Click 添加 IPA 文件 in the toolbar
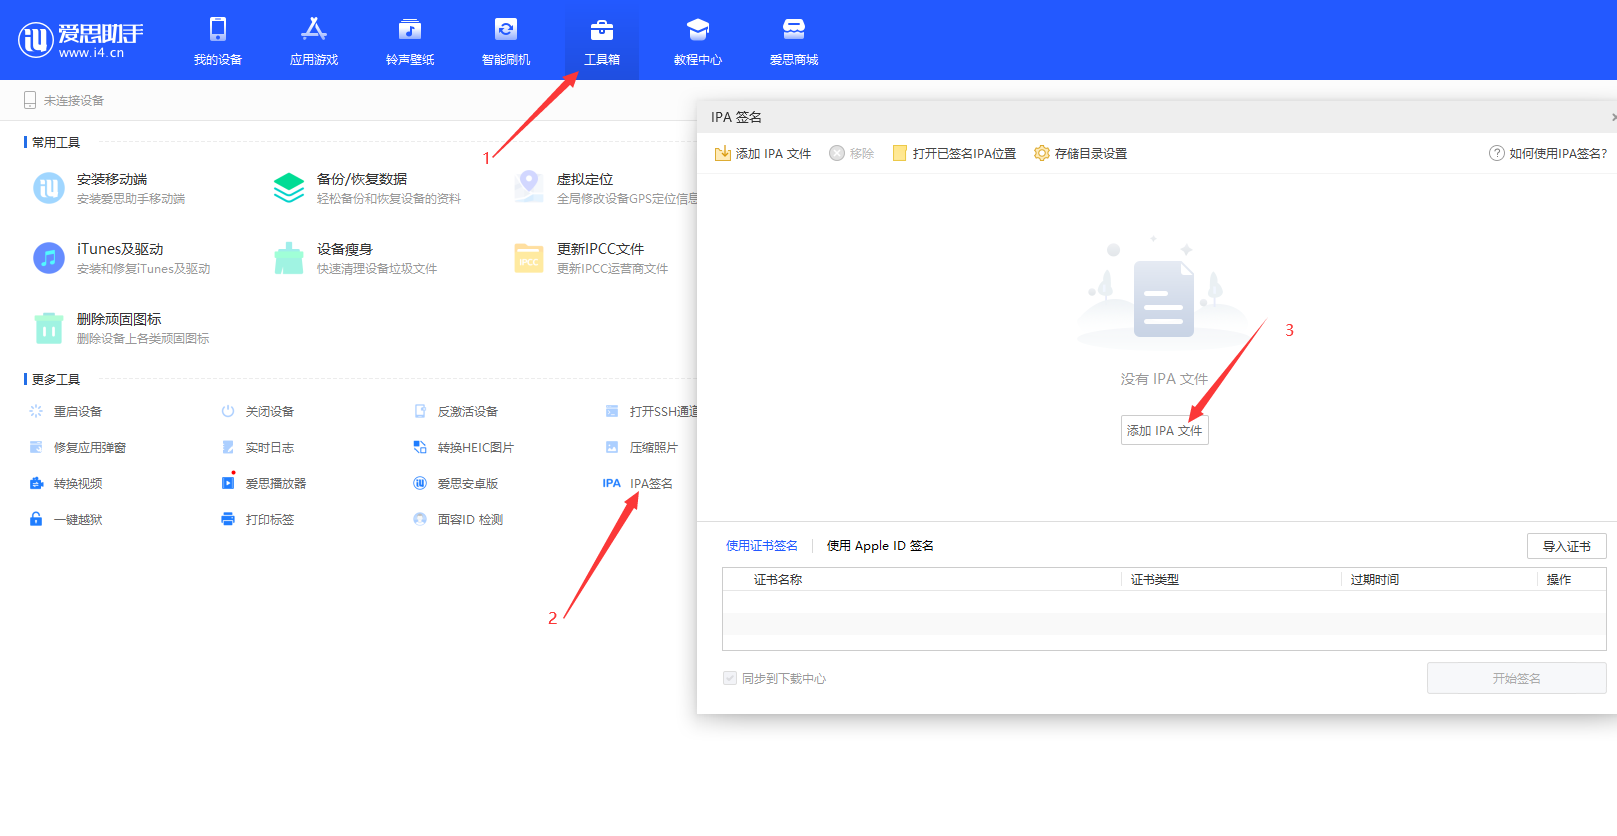This screenshot has height=836, width=1617. (x=763, y=153)
